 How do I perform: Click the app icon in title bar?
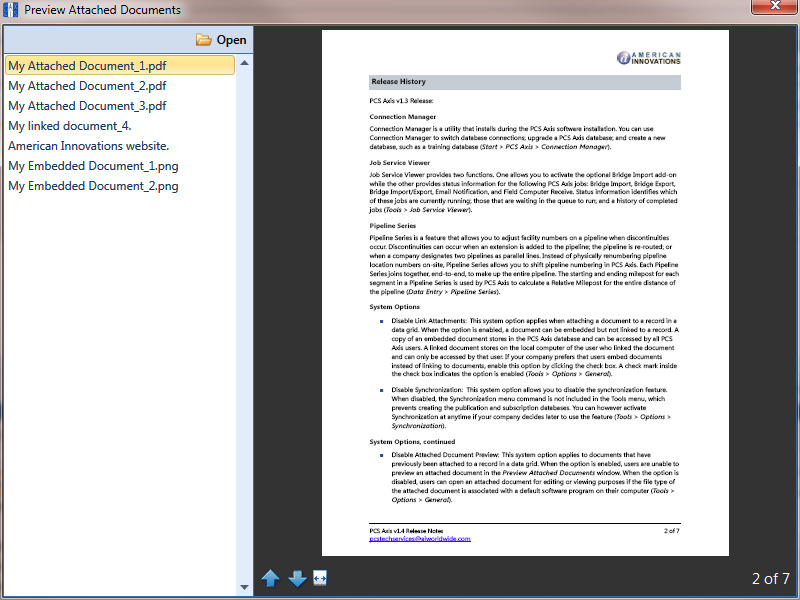[x=10, y=9]
